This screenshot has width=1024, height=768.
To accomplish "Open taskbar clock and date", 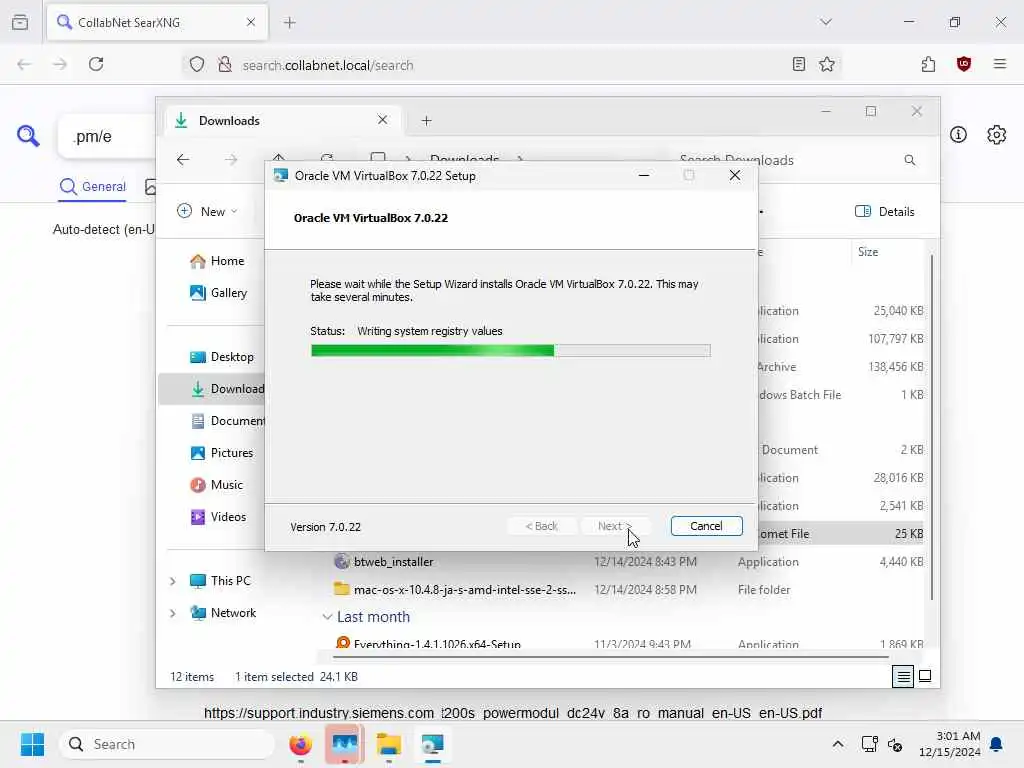I will (950, 744).
